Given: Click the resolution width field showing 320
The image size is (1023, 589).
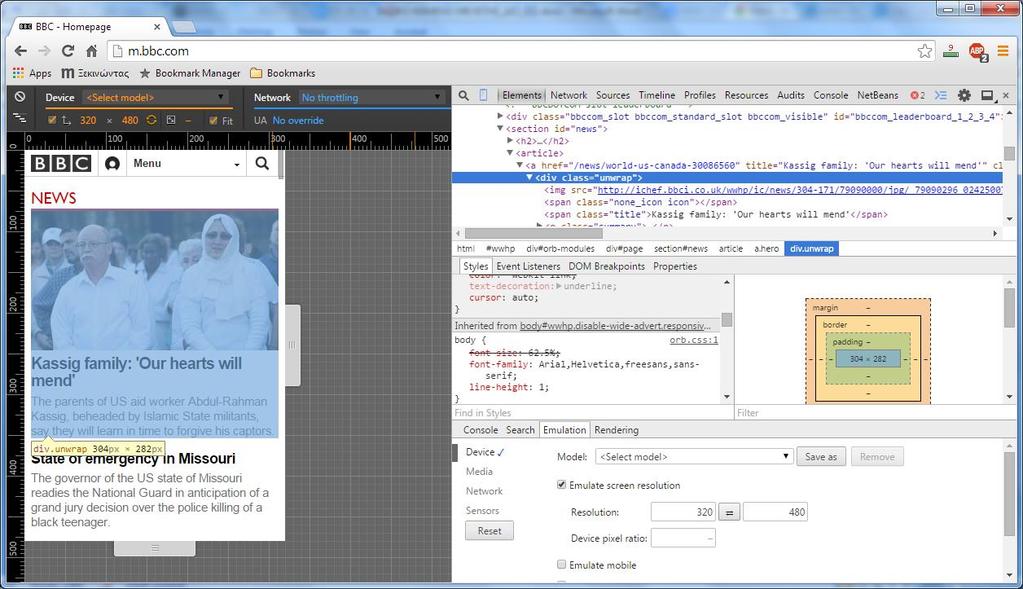Looking at the screenshot, I should point(683,512).
